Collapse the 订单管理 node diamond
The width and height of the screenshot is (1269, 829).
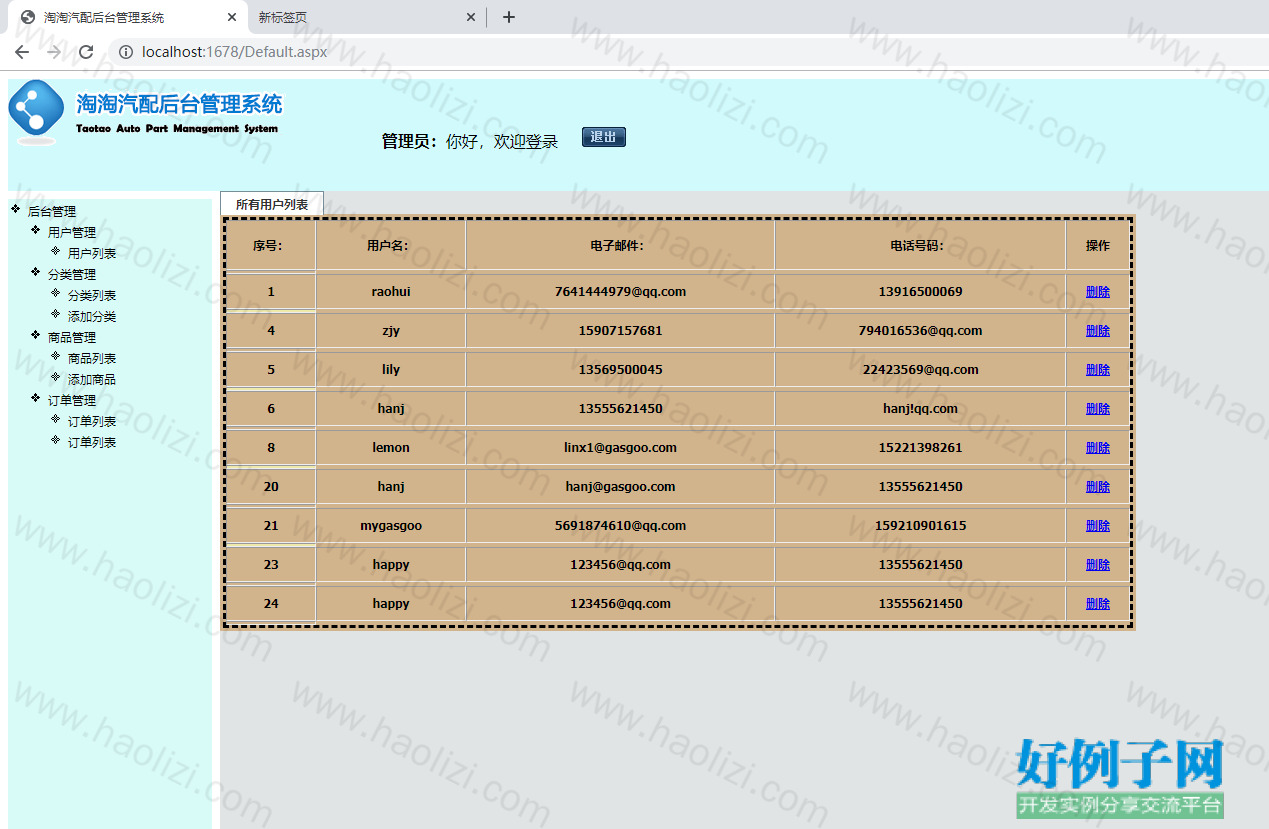(x=35, y=398)
